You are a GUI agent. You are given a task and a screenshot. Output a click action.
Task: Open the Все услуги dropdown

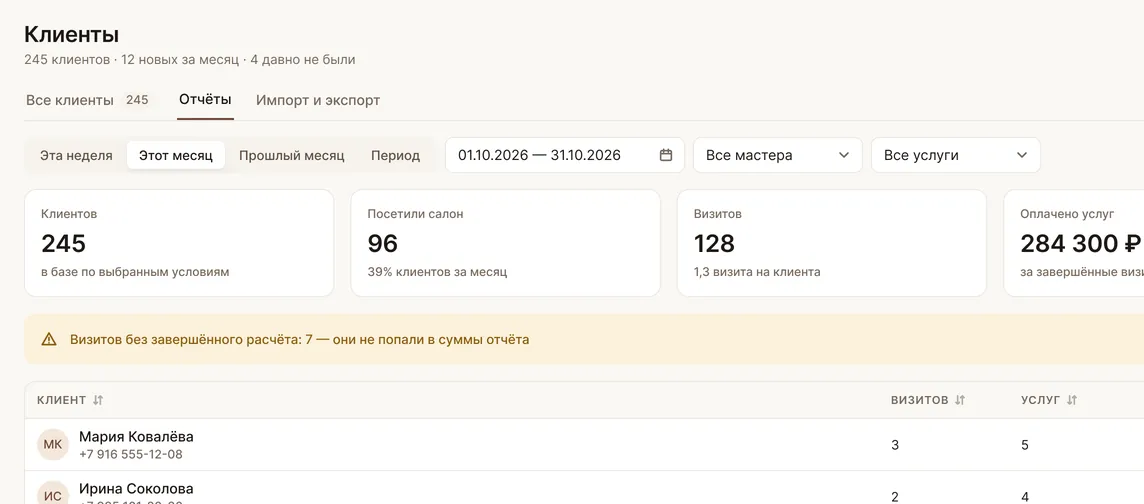tap(956, 155)
